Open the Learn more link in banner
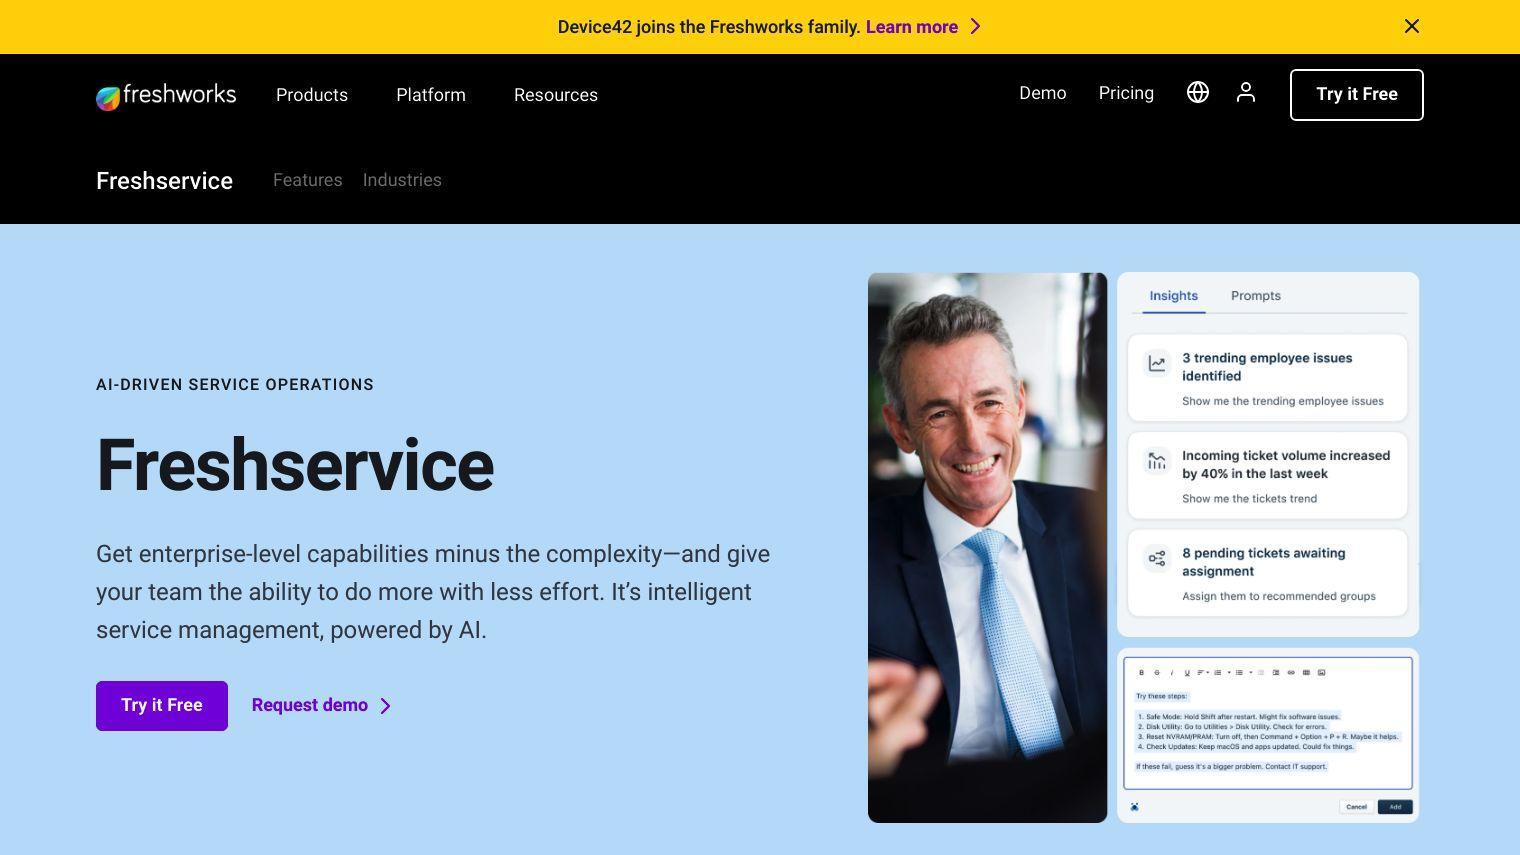This screenshot has height=855, width=1520. point(911,27)
